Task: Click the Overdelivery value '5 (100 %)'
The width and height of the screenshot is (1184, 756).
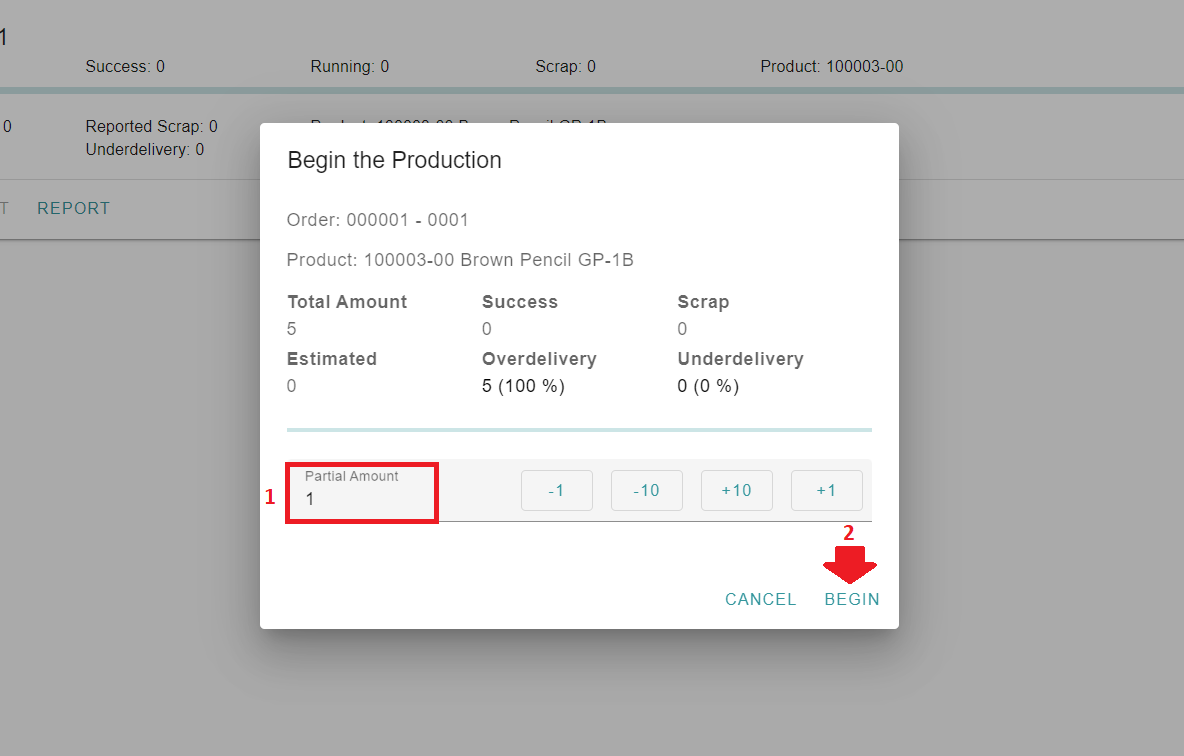Action: (x=523, y=386)
